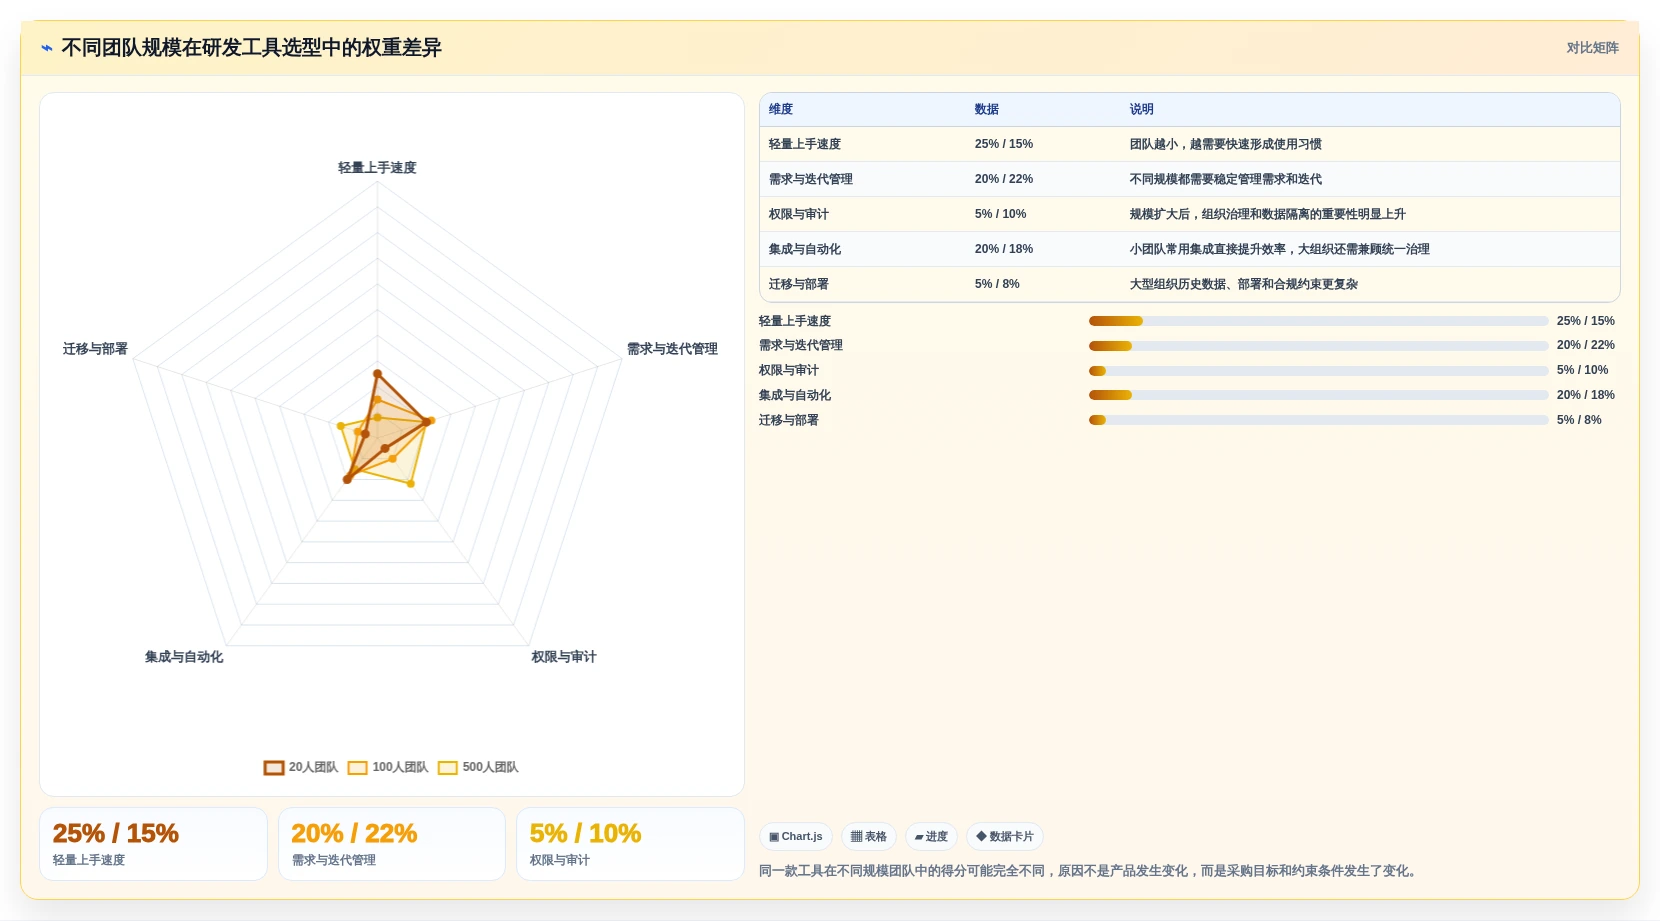Click the description starting with 规模扩大后

coord(1268,214)
